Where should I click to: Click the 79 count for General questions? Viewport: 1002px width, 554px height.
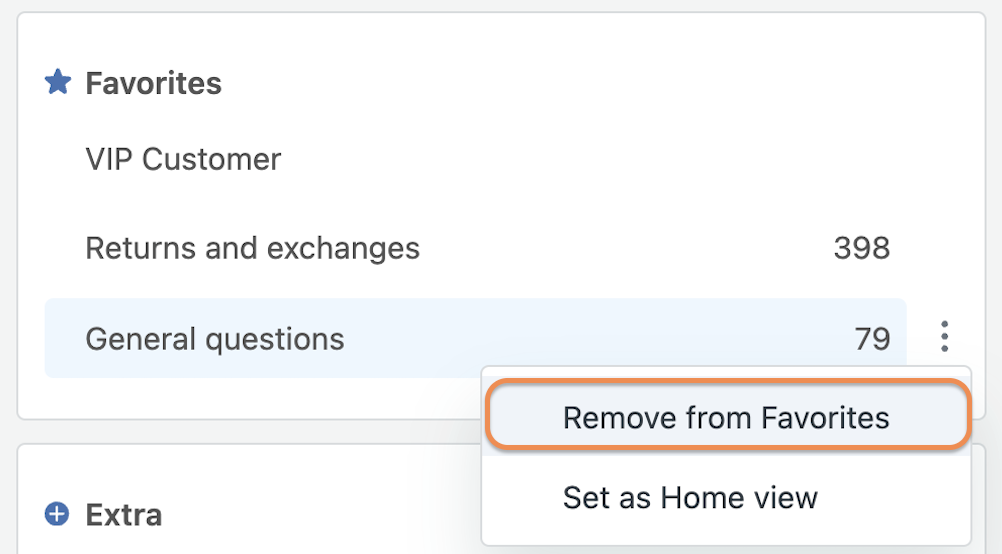872,339
